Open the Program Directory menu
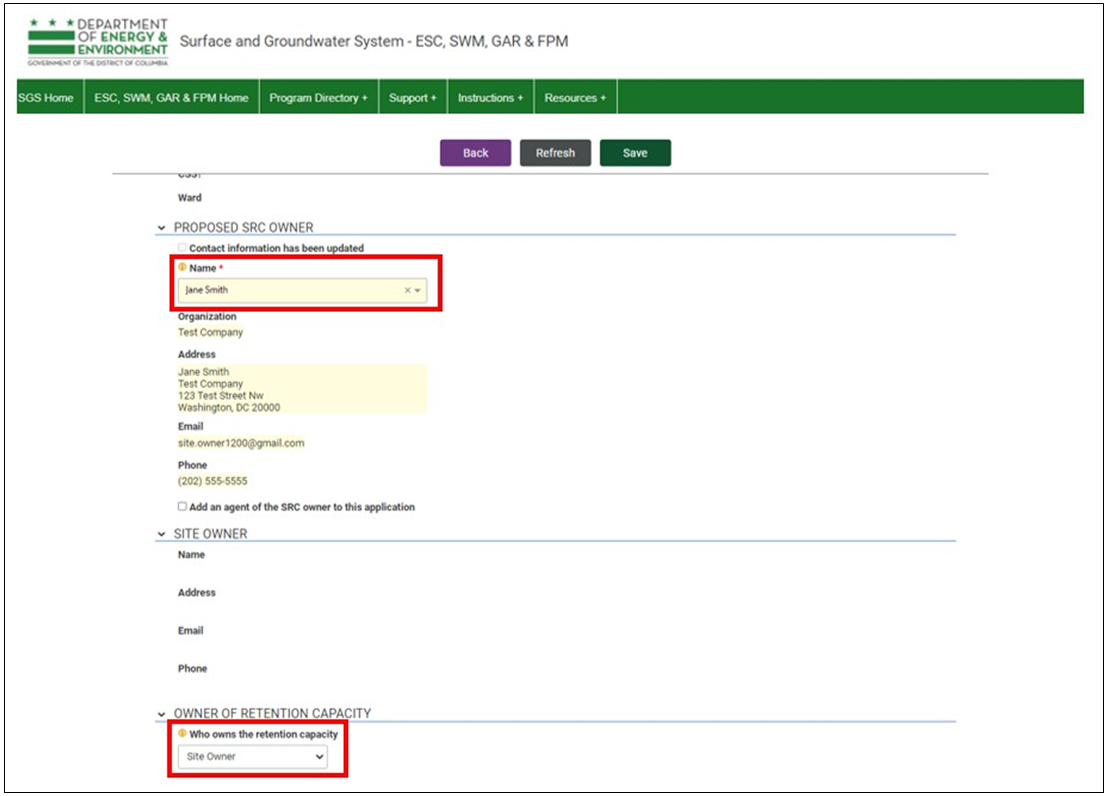1107x796 pixels. 318,98
